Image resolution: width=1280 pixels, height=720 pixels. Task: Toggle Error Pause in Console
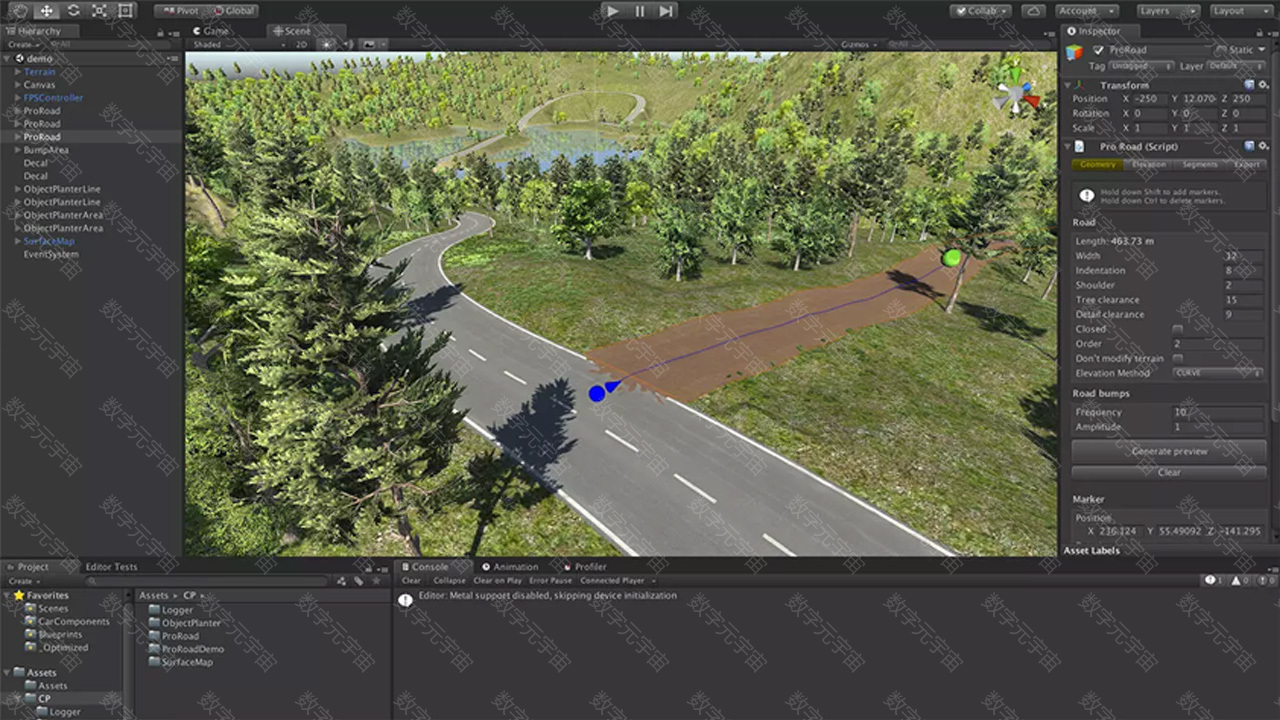pos(551,580)
